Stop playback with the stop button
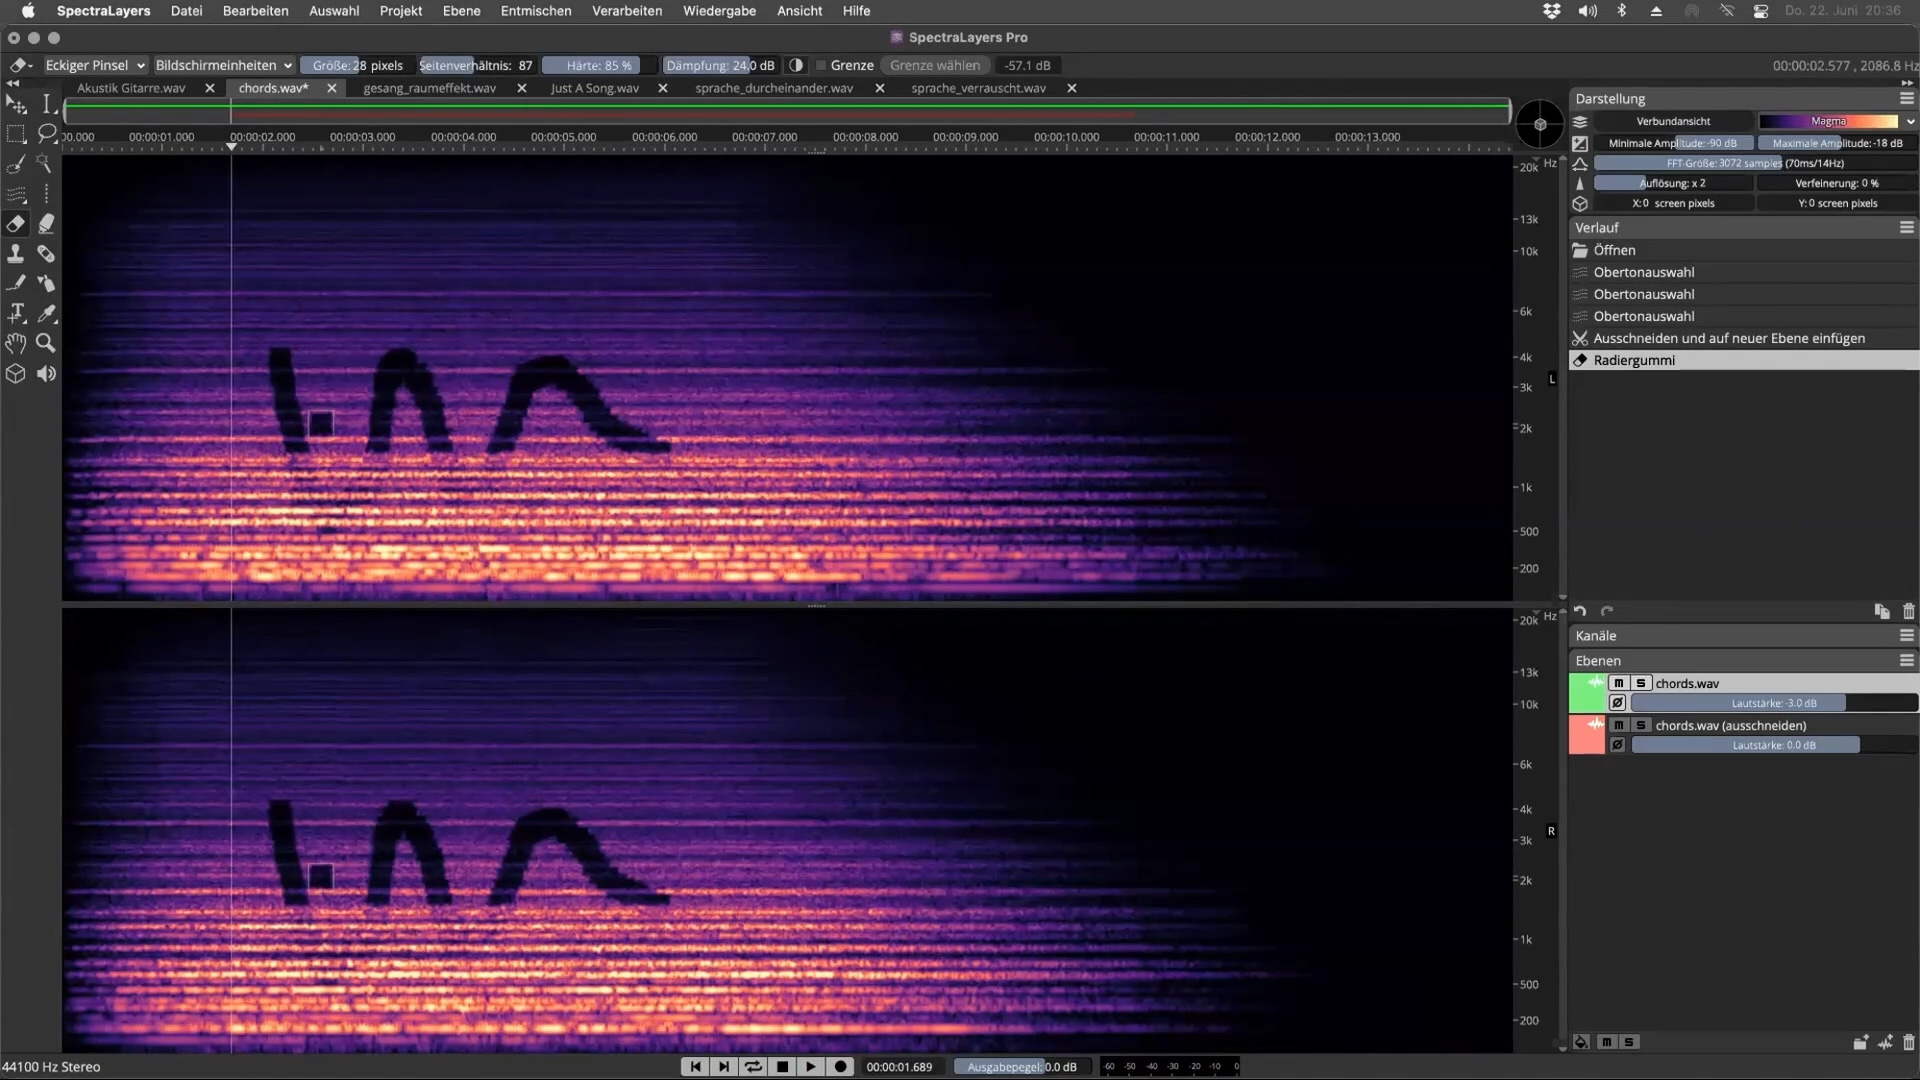 [782, 1067]
